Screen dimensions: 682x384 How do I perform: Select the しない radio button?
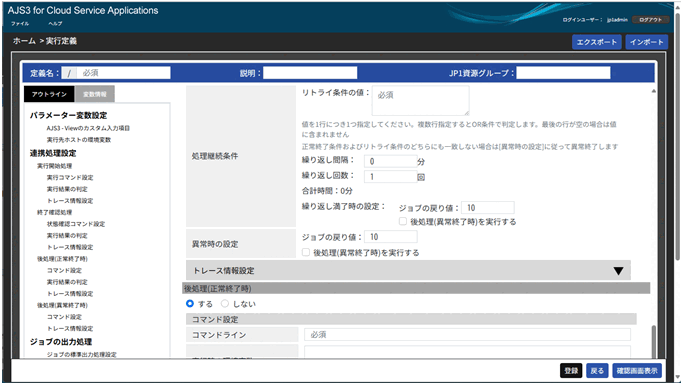coord(224,304)
